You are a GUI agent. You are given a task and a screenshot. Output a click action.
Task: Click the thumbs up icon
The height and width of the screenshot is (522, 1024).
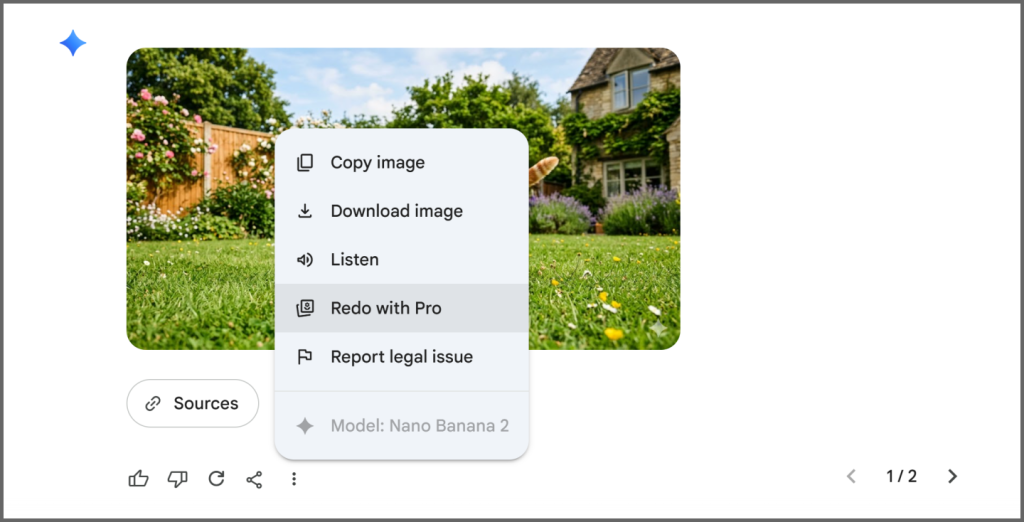click(x=138, y=479)
